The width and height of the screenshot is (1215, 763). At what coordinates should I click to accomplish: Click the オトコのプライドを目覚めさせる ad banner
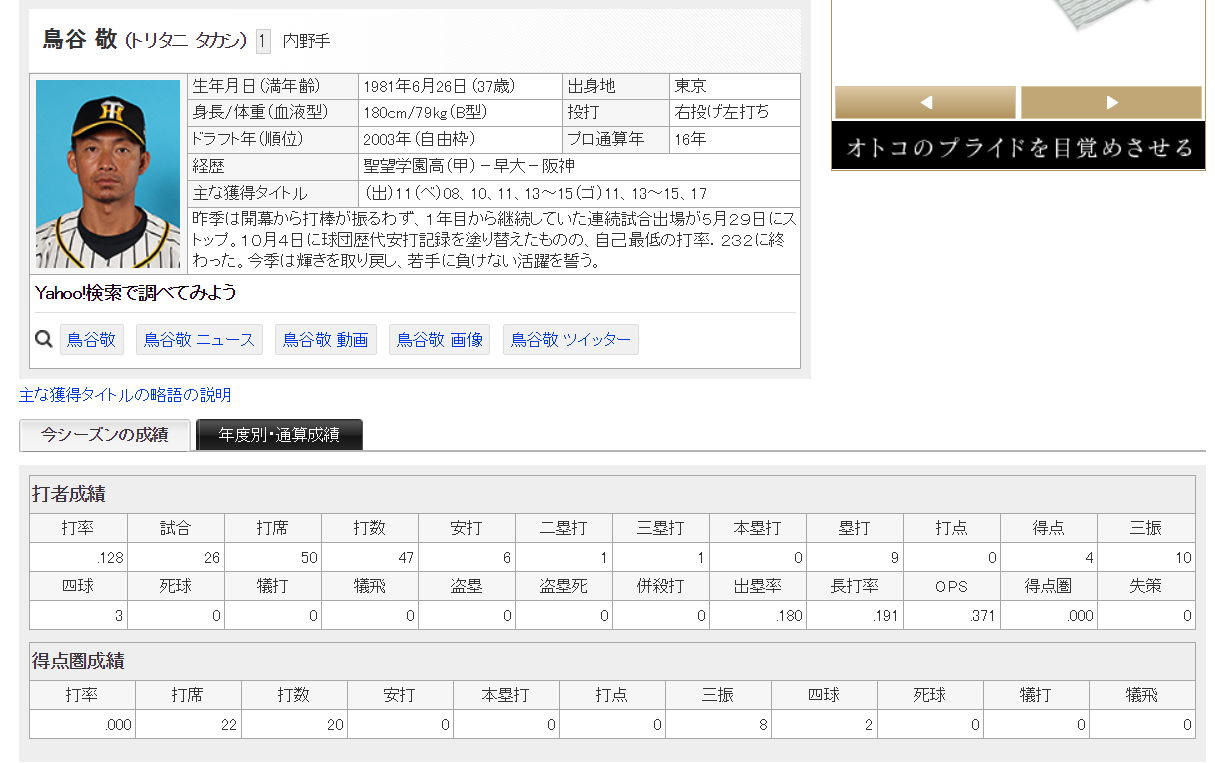[x=1018, y=147]
